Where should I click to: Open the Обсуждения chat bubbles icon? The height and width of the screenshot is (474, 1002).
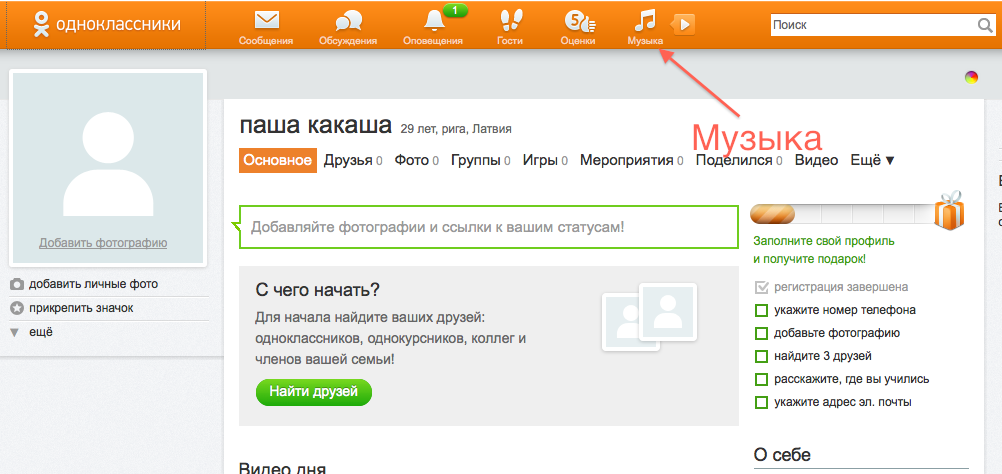click(348, 22)
